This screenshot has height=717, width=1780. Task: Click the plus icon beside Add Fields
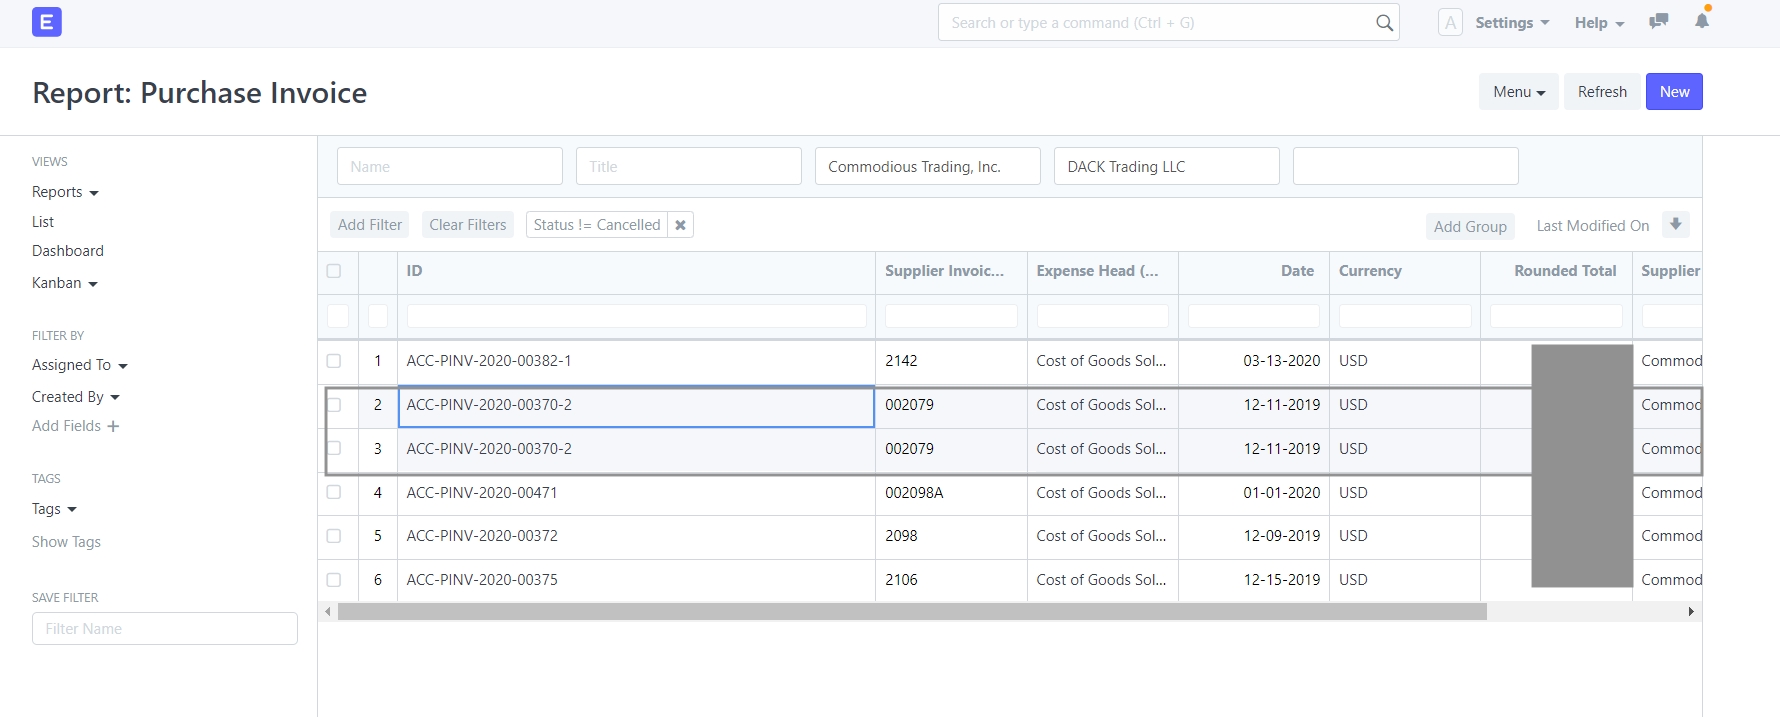[113, 426]
